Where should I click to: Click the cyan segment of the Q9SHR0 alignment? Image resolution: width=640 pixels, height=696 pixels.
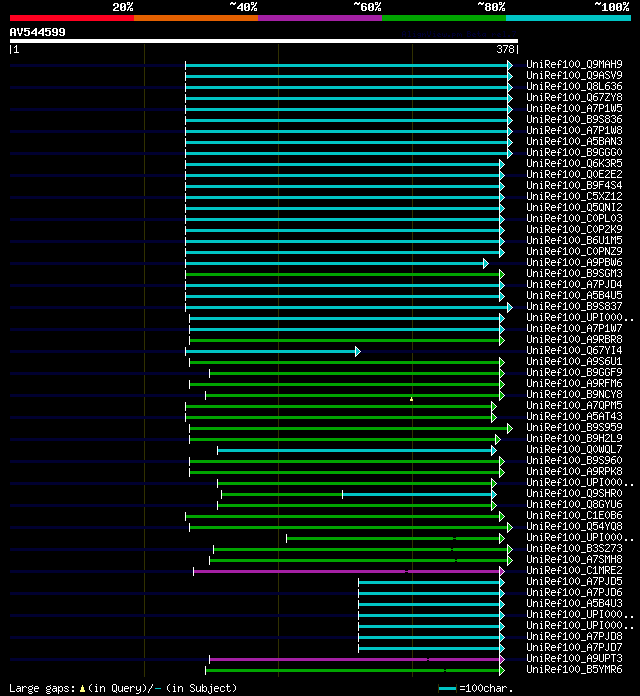417,494
